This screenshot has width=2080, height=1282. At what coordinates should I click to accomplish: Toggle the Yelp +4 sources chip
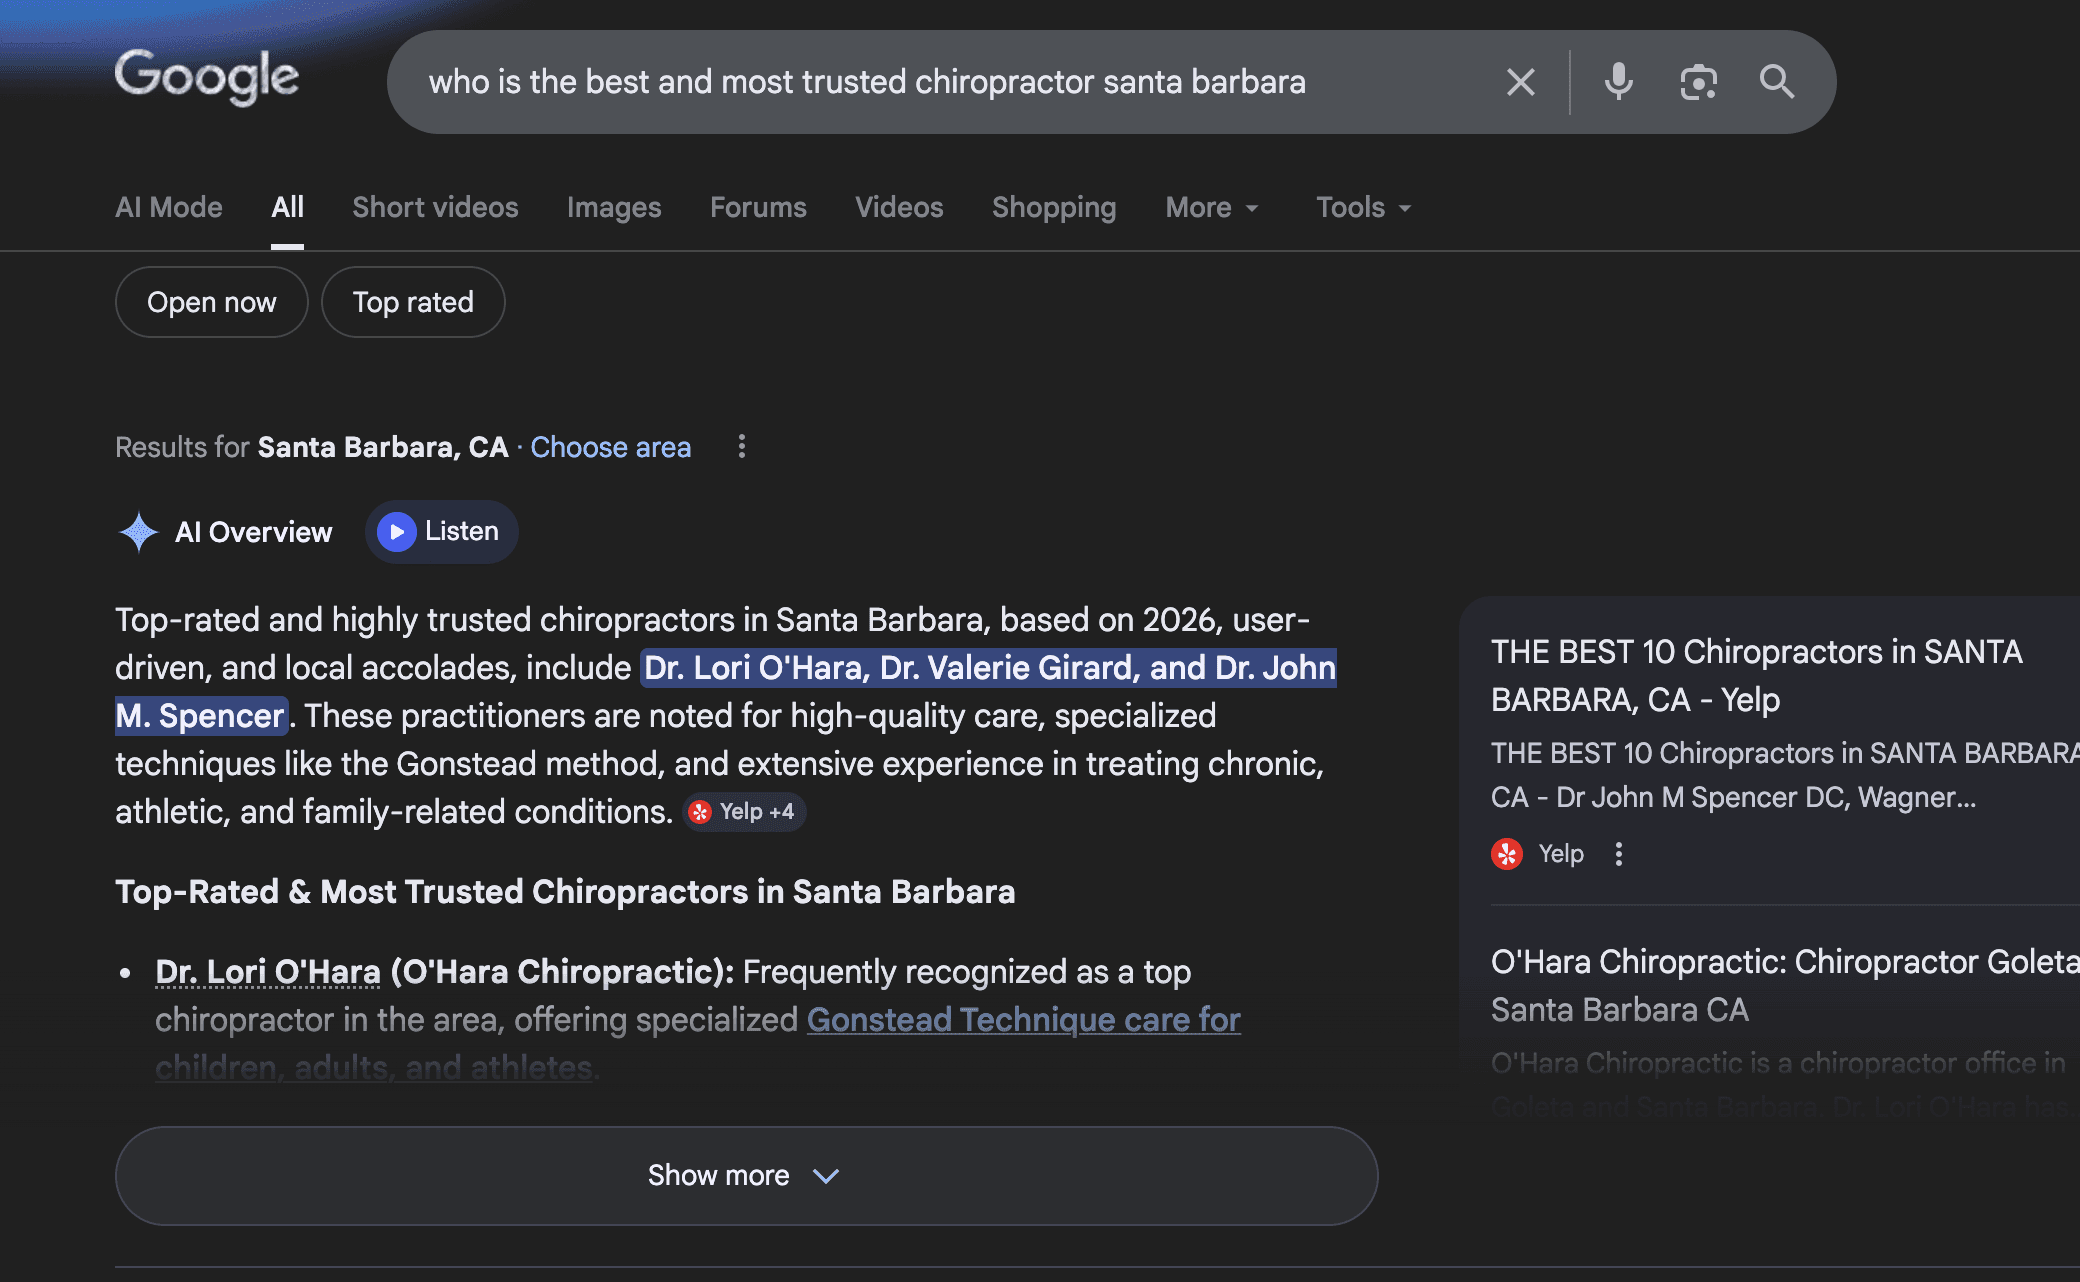742,811
